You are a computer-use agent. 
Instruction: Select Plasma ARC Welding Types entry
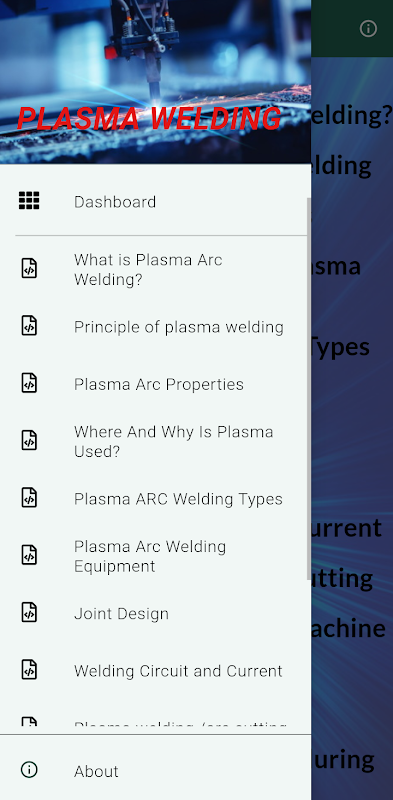(x=155, y=498)
